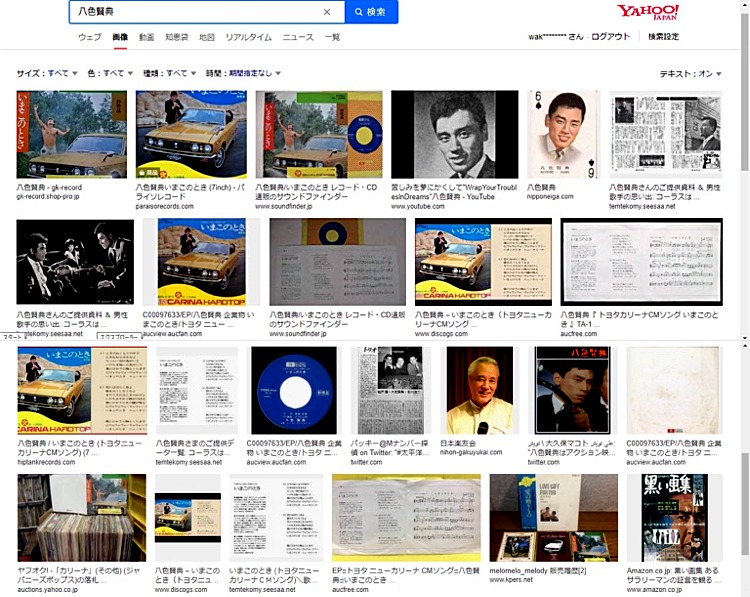Open www.kpers.net source link
Screen dimensions: 750x597
tap(511, 579)
